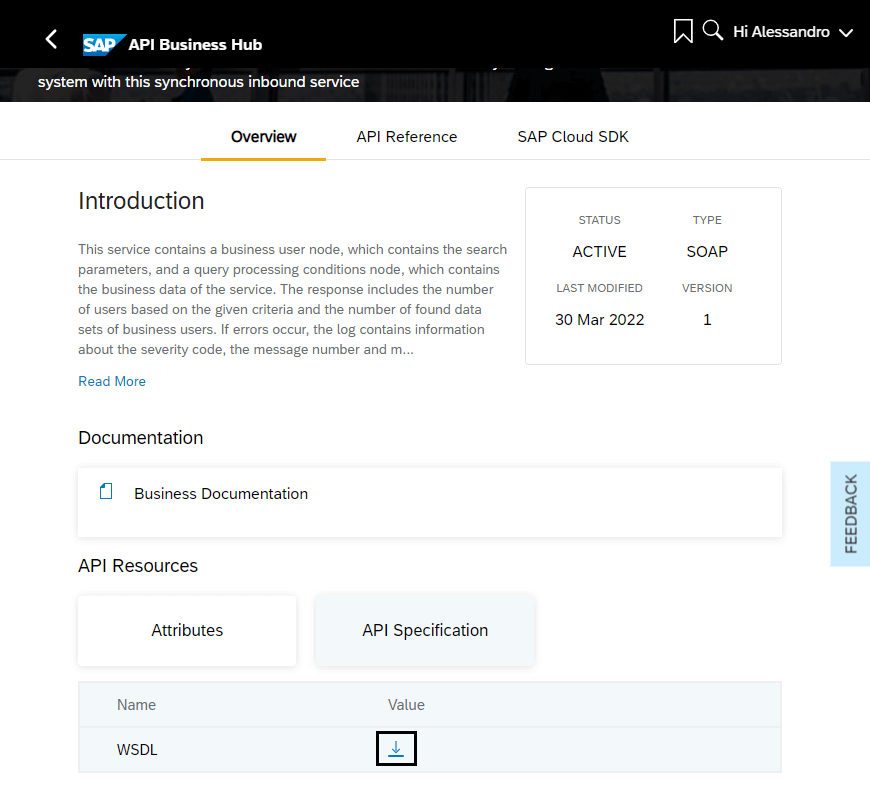This screenshot has width=870, height=797.
Task: Open the SAP Cloud SDK tab
Action: (x=573, y=137)
